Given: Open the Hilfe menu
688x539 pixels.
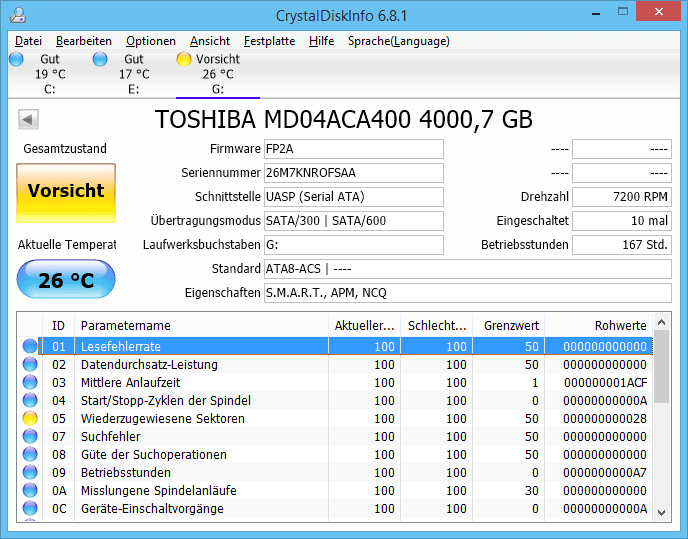Looking at the screenshot, I should [x=322, y=41].
